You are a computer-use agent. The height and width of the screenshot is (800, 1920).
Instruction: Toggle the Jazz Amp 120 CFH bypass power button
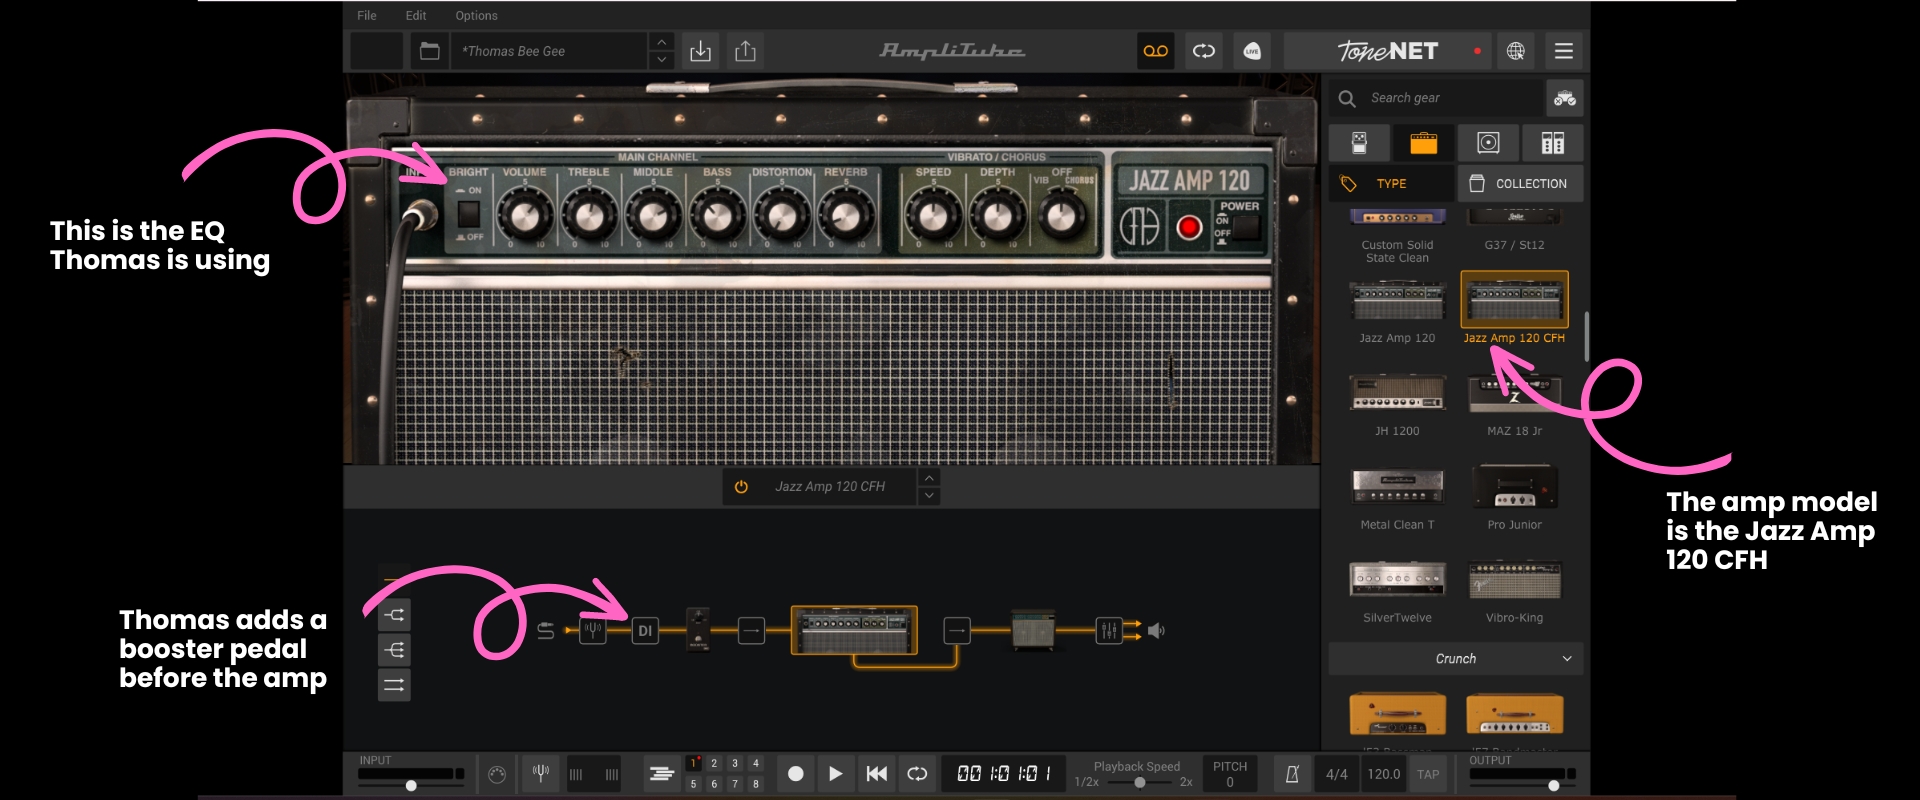pos(741,487)
